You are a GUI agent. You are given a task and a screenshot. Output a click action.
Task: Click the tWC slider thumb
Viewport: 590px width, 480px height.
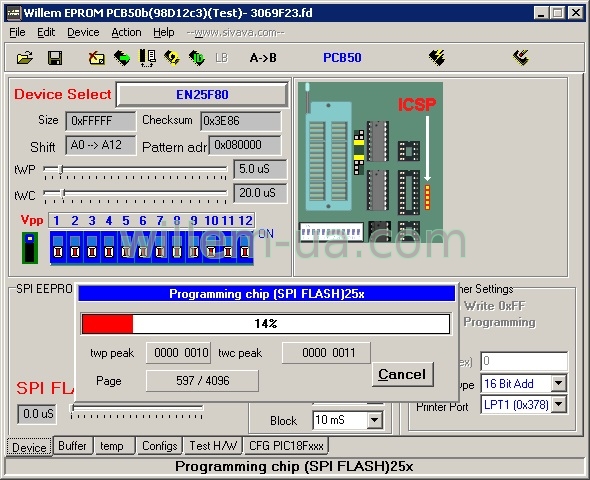(x=63, y=193)
